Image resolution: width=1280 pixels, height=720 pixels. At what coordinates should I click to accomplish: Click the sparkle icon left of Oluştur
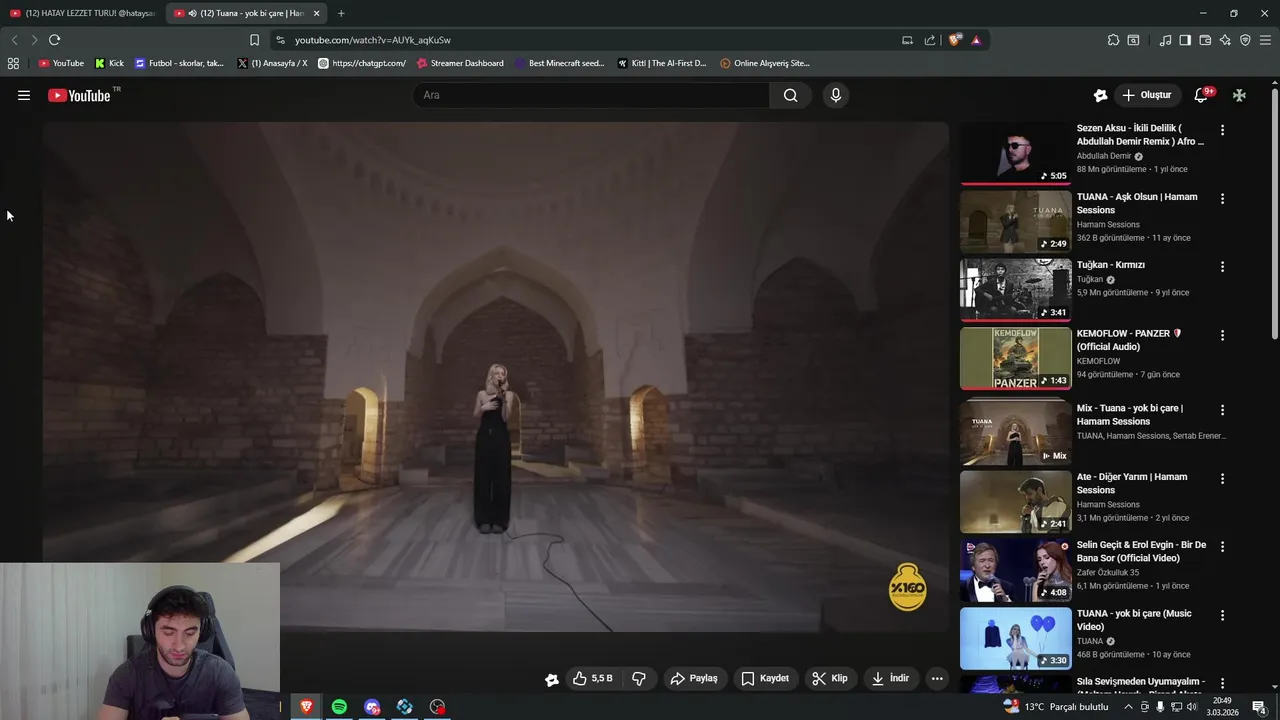[x=1100, y=95]
